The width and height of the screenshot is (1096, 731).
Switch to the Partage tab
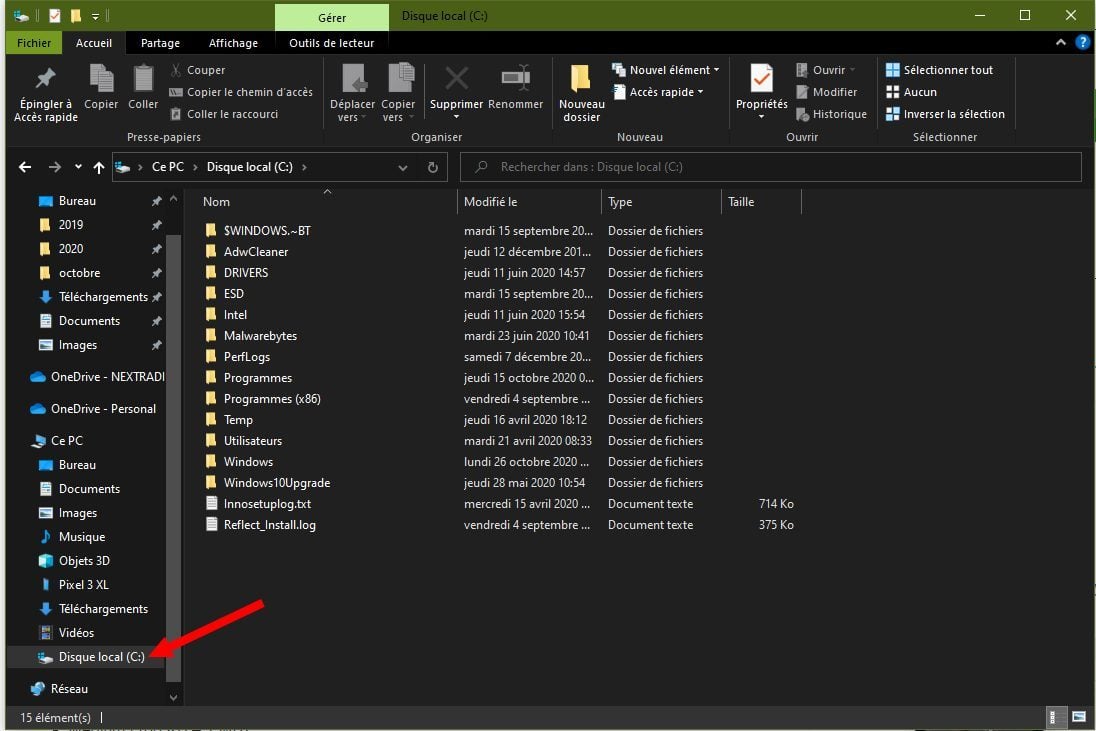click(x=160, y=43)
